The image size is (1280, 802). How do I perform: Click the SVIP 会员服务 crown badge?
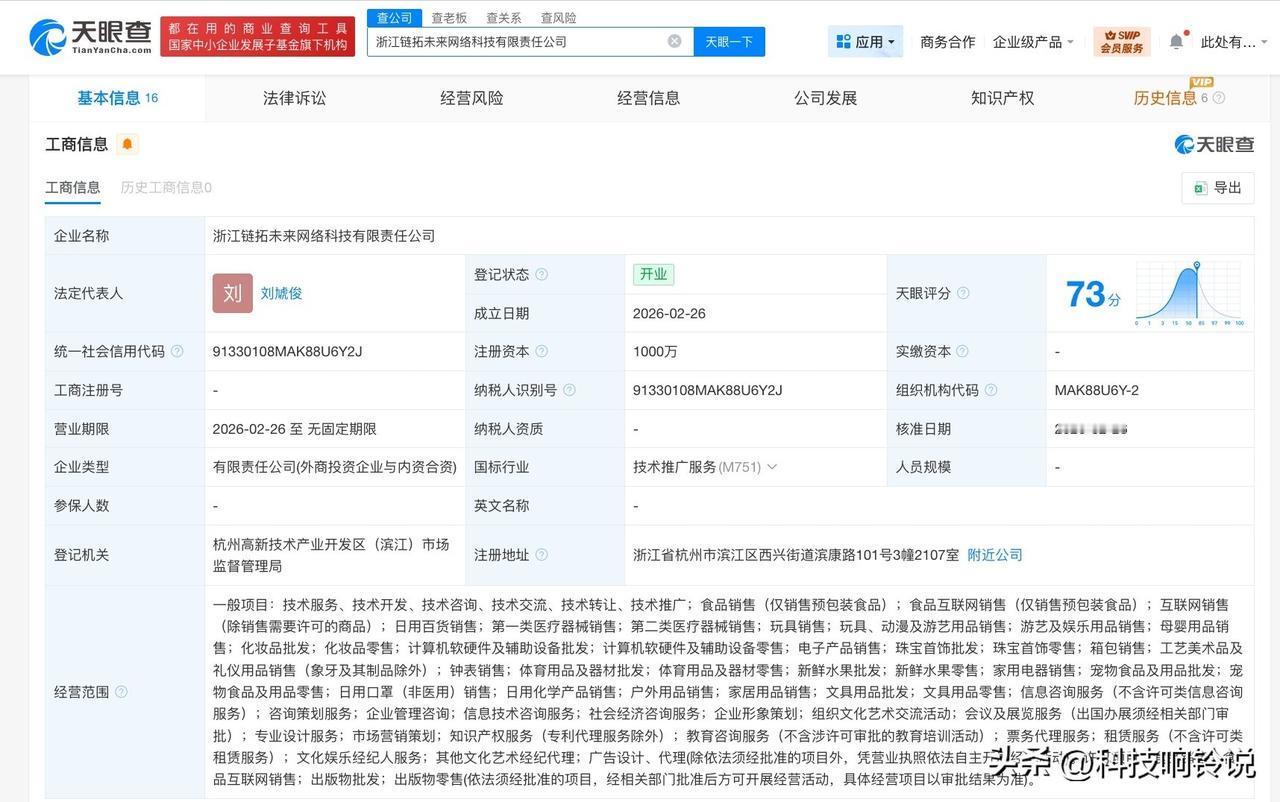(x=1122, y=42)
